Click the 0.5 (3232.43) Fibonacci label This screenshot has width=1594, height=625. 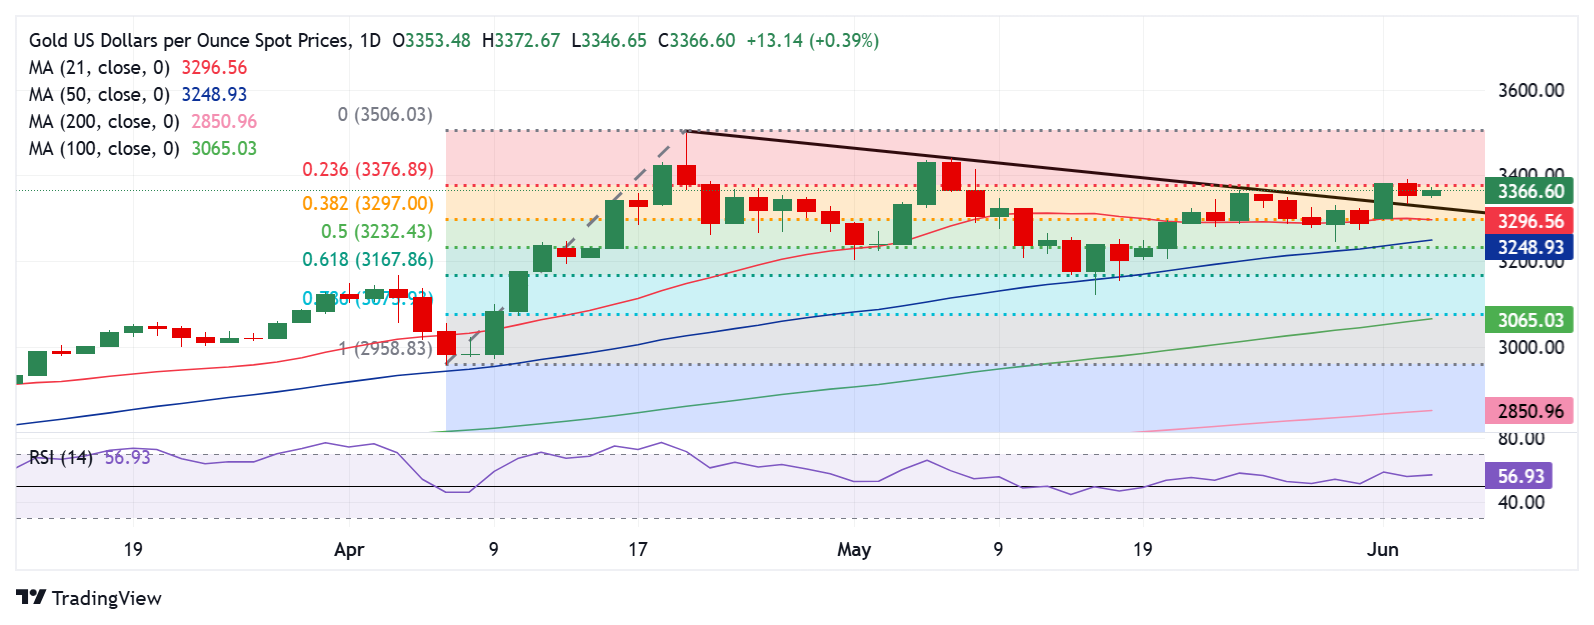(x=376, y=232)
